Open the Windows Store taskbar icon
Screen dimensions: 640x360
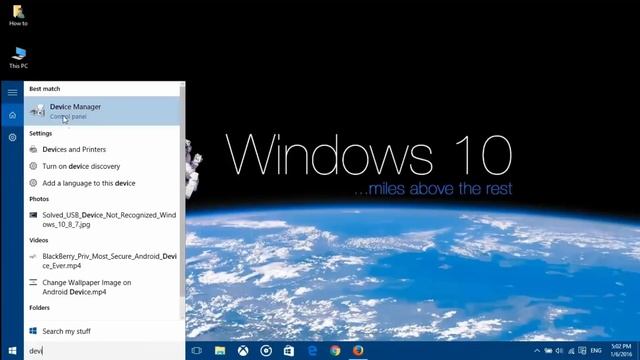point(289,351)
